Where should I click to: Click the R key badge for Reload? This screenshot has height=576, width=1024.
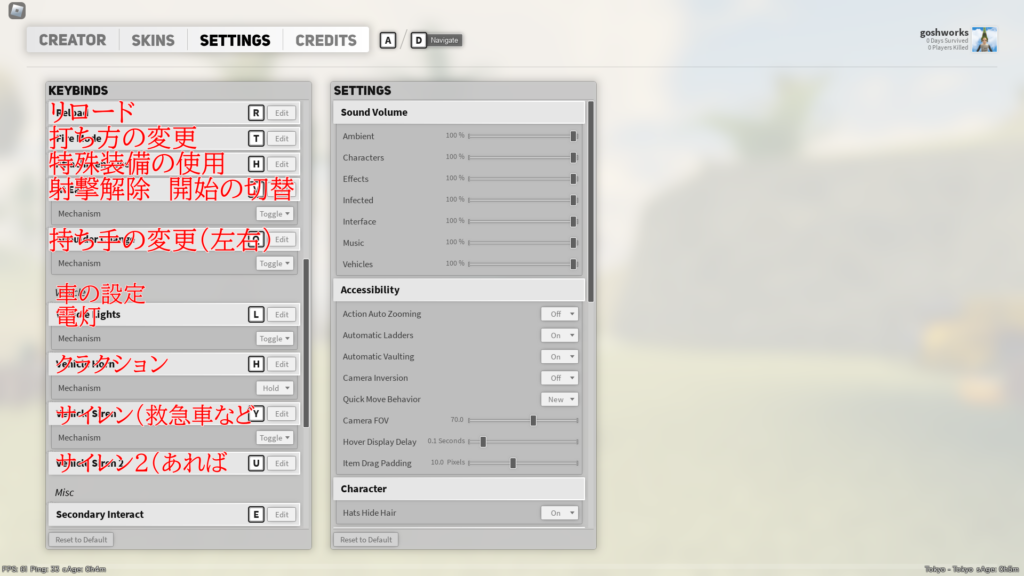(256, 114)
